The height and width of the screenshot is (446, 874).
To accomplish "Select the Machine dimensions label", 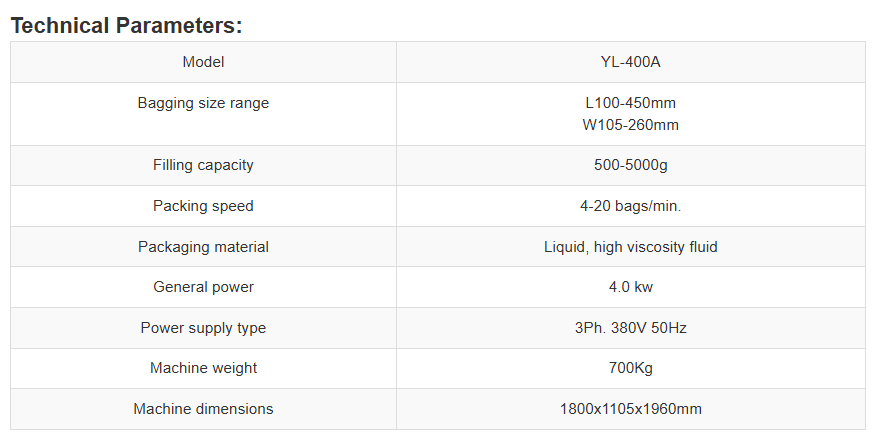I will coord(203,409).
